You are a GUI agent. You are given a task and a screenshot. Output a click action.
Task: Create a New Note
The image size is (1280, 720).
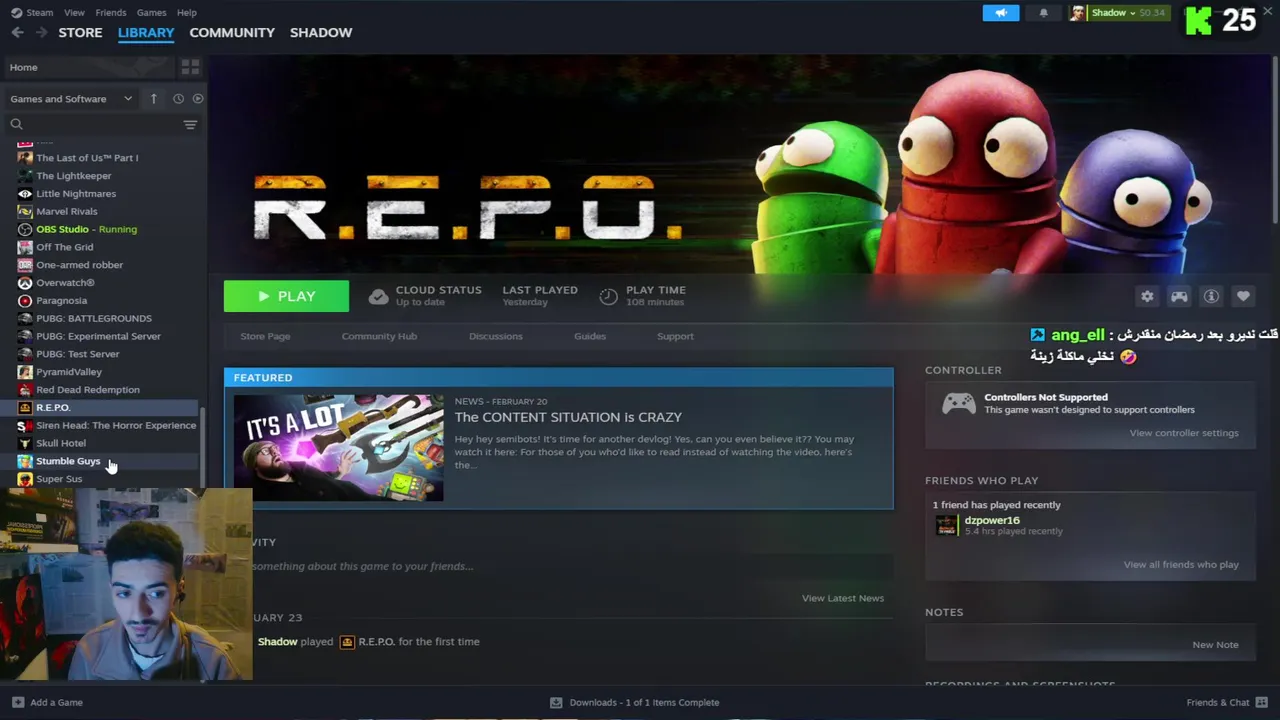pos(1215,645)
